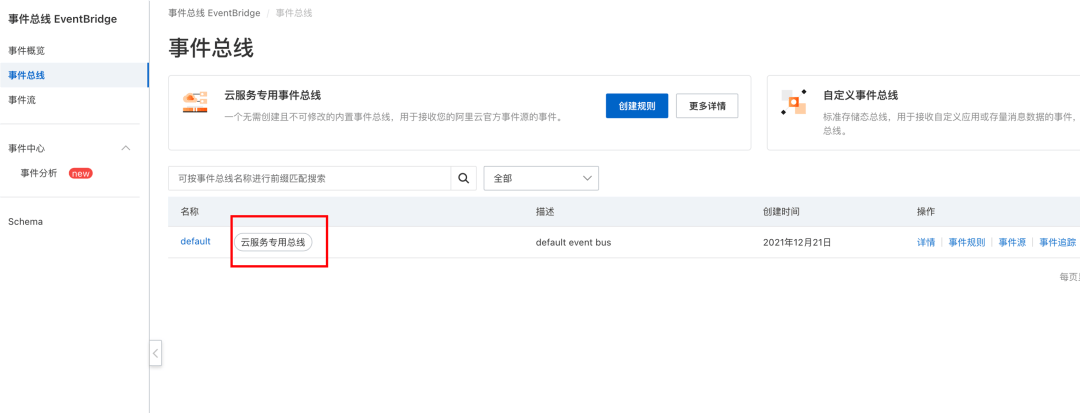The image size is (1080, 413).
Task: Select 事件总线 in the sidebar
Action: (x=74, y=75)
